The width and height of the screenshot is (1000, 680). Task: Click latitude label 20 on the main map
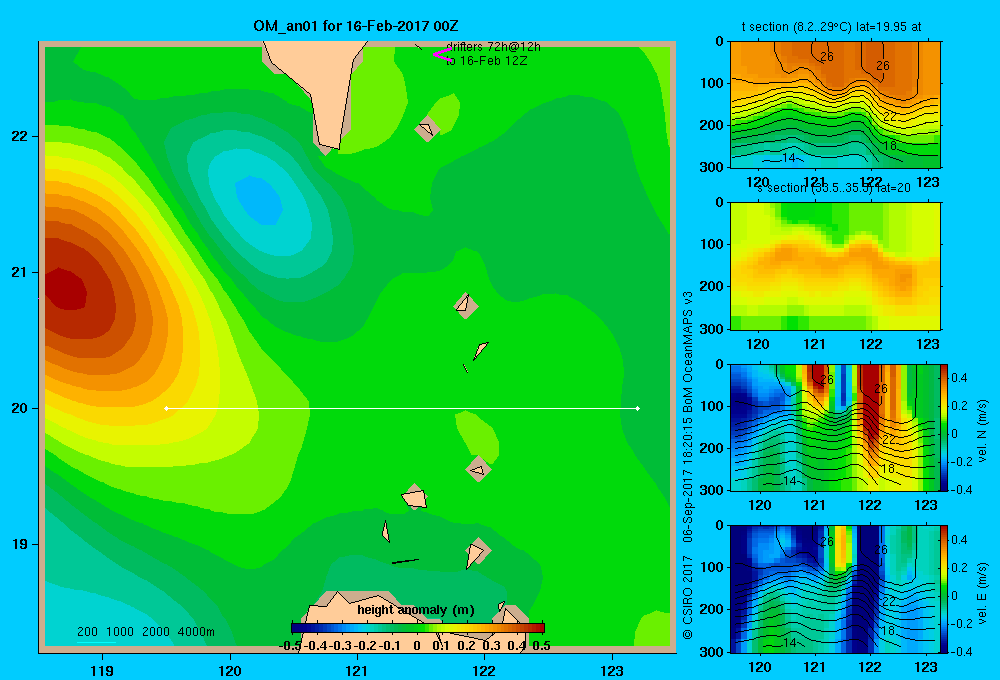[19, 408]
